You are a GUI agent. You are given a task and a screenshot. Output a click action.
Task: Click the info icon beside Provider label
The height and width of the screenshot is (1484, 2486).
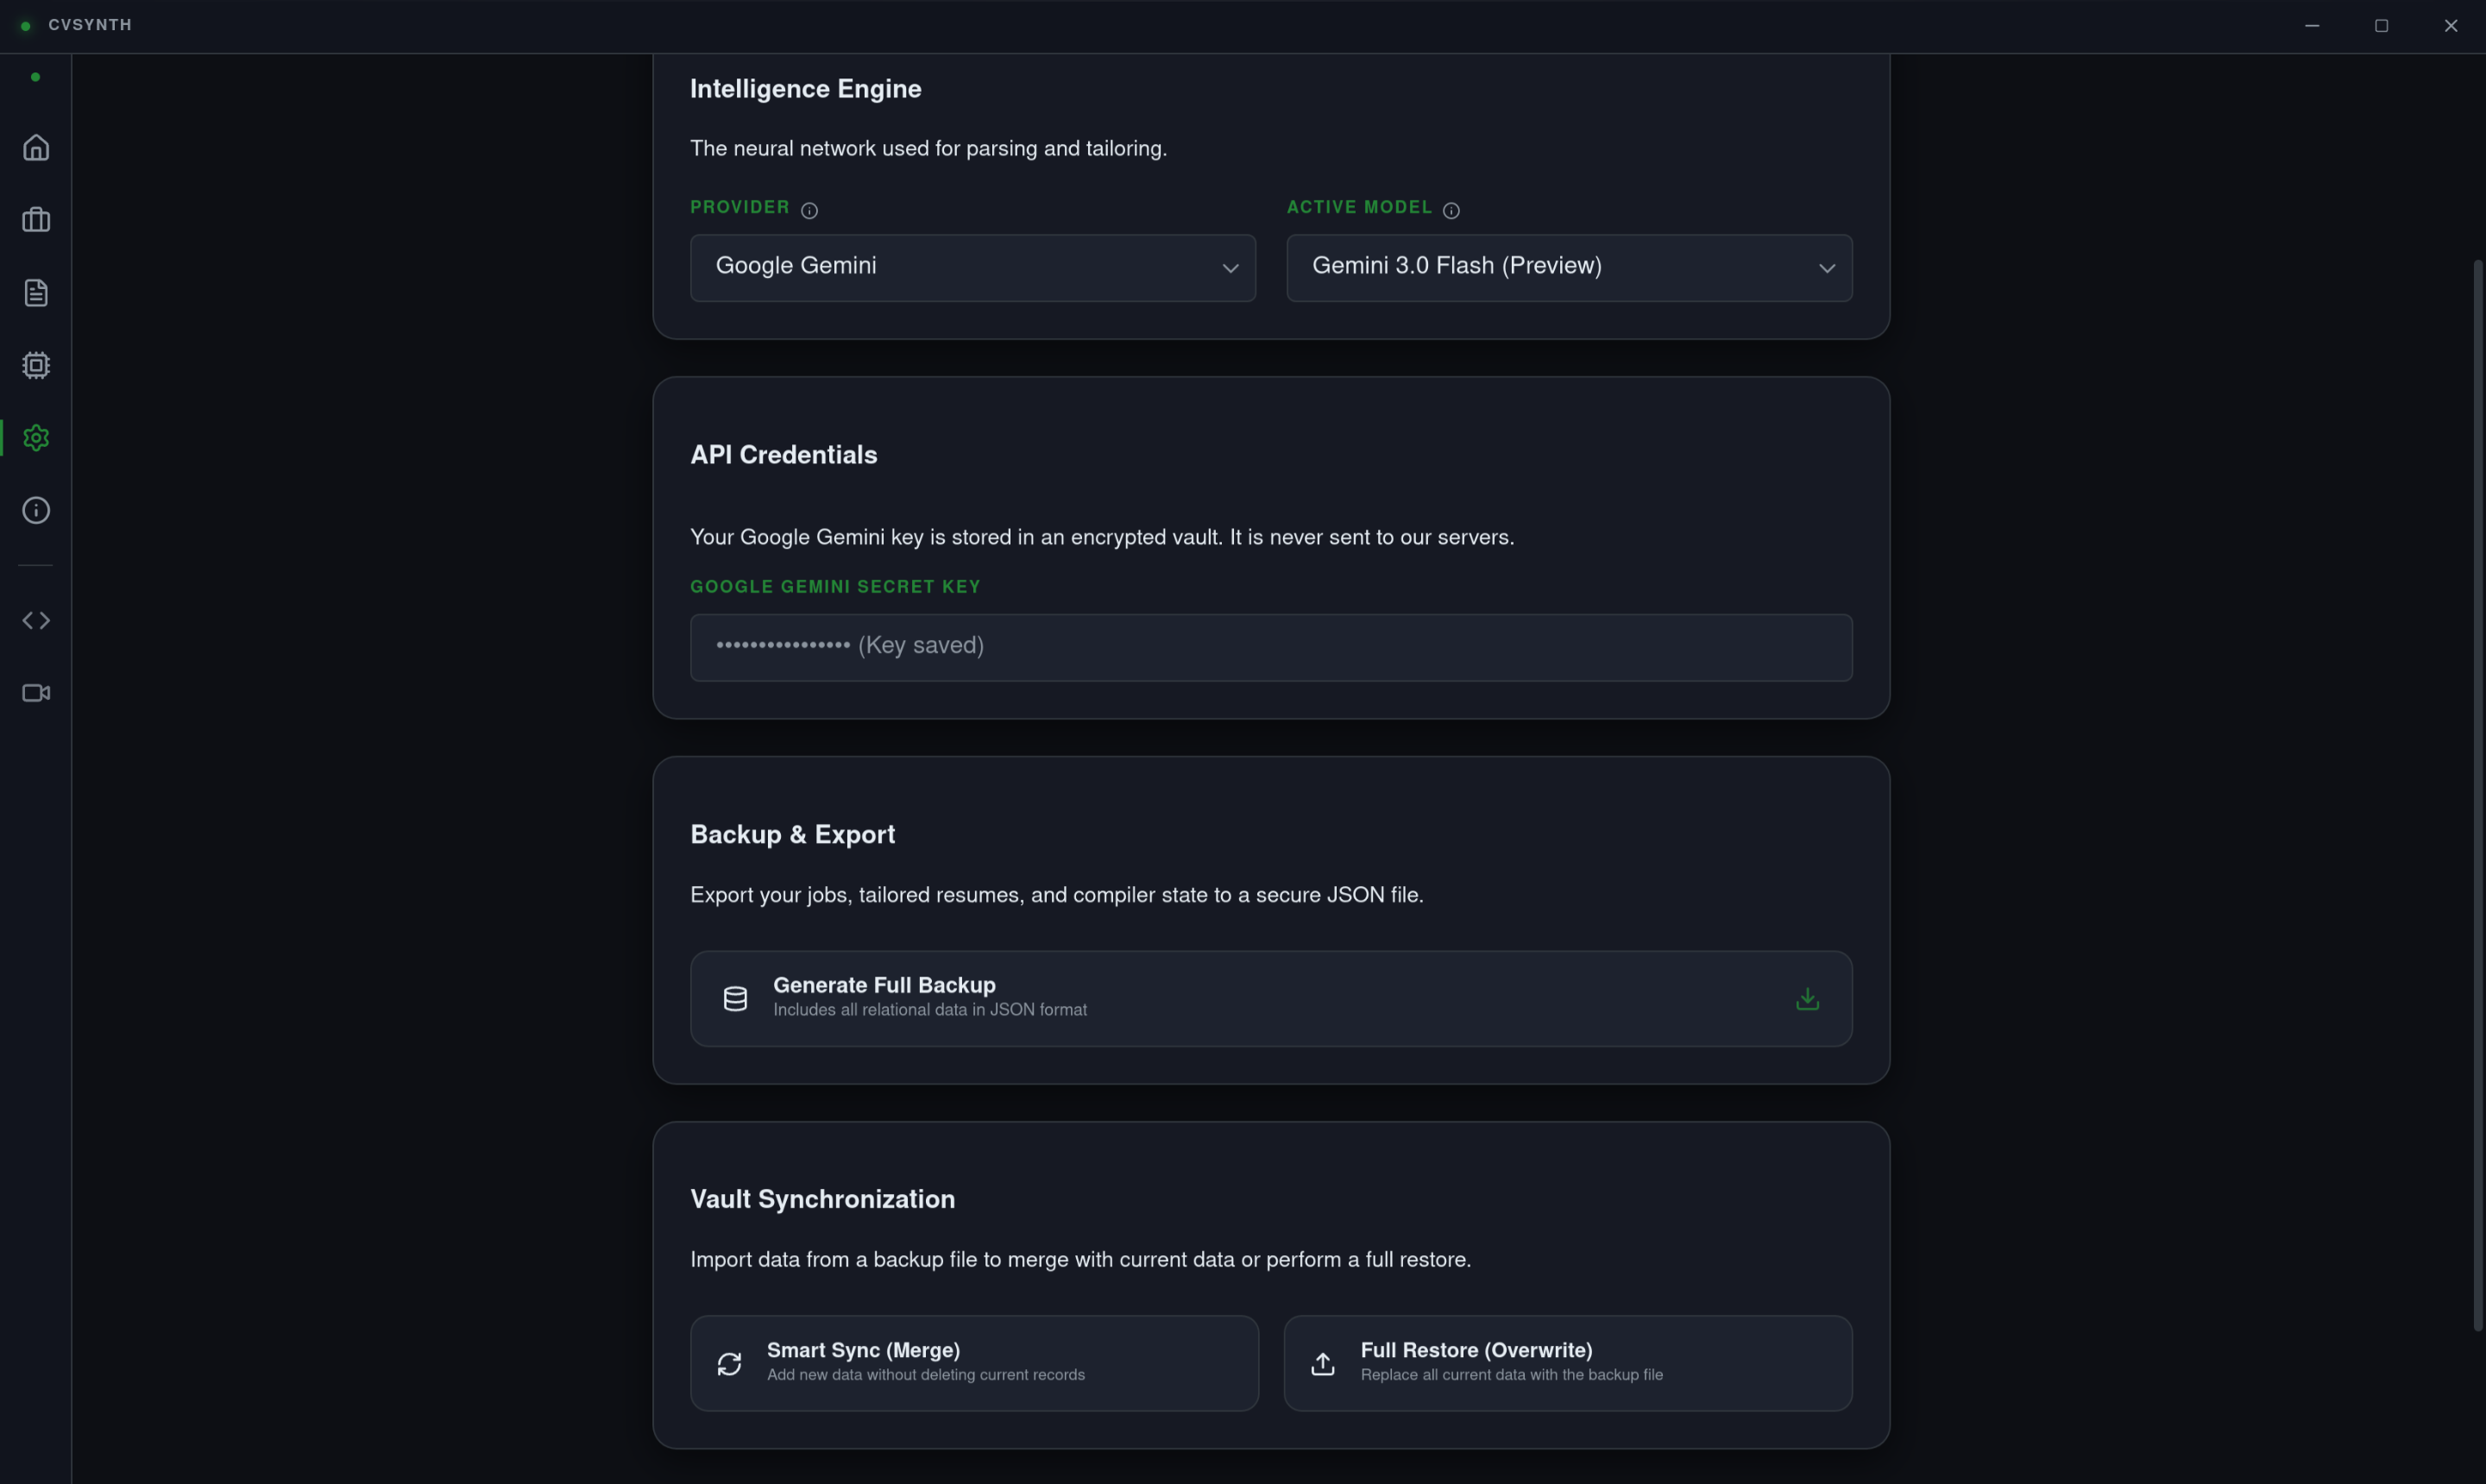coord(810,210)
